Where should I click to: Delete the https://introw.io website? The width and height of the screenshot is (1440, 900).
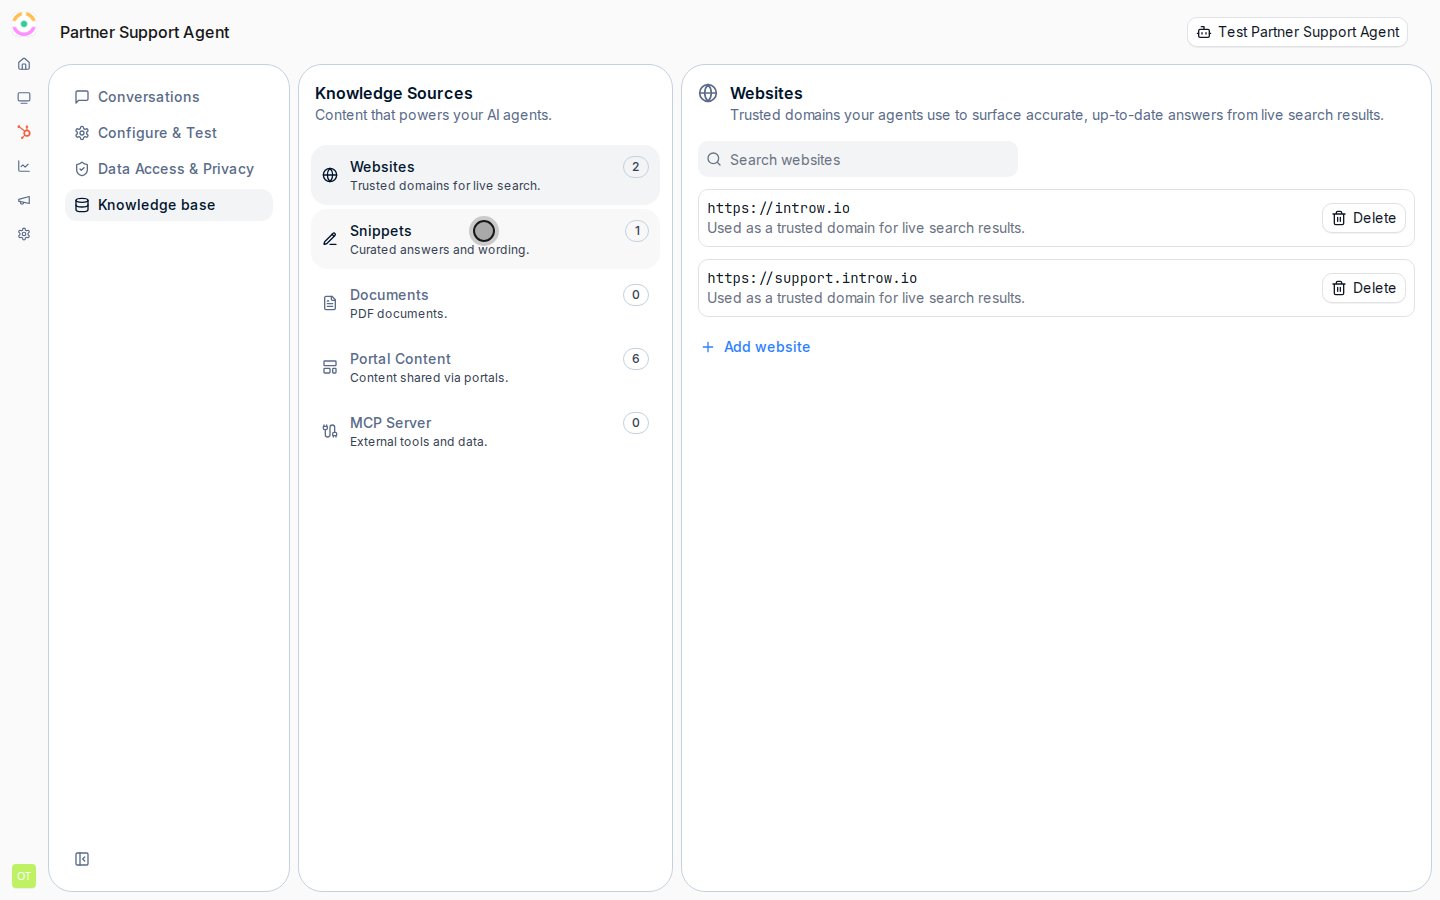1364,218
